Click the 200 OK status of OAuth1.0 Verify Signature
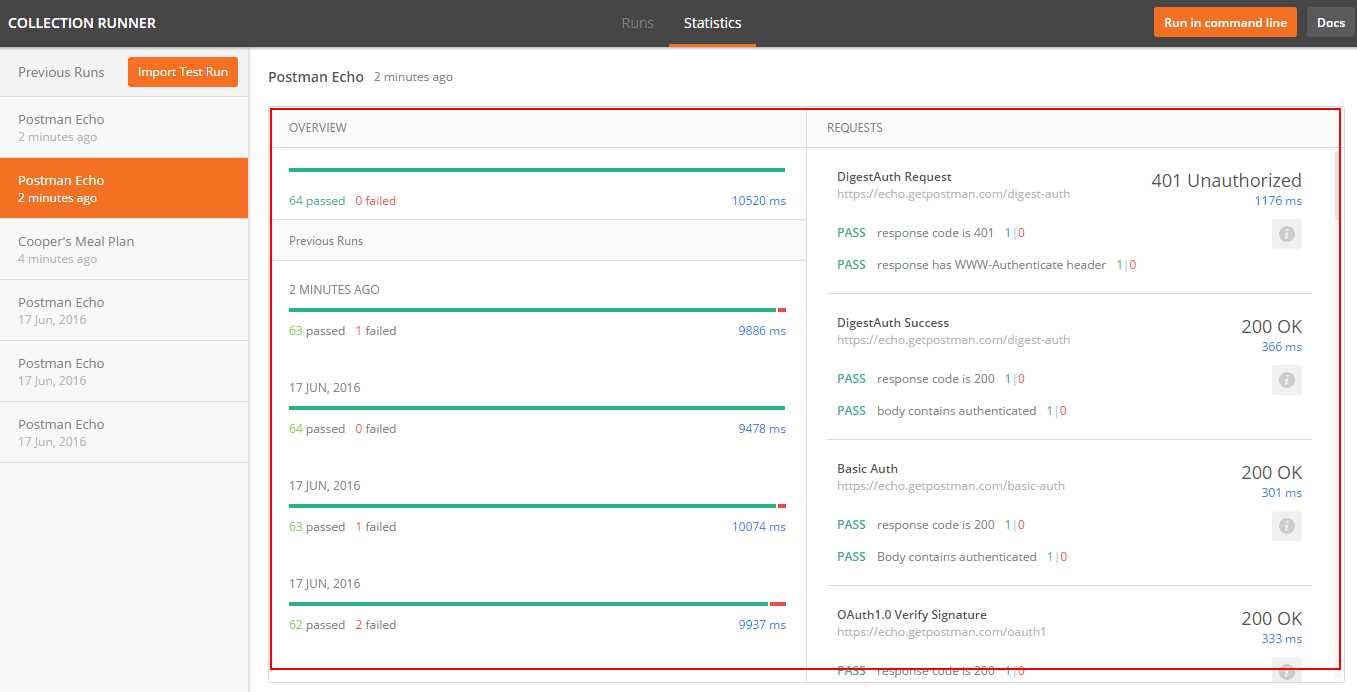The image size is (1357, 692). pos(1272,619)
